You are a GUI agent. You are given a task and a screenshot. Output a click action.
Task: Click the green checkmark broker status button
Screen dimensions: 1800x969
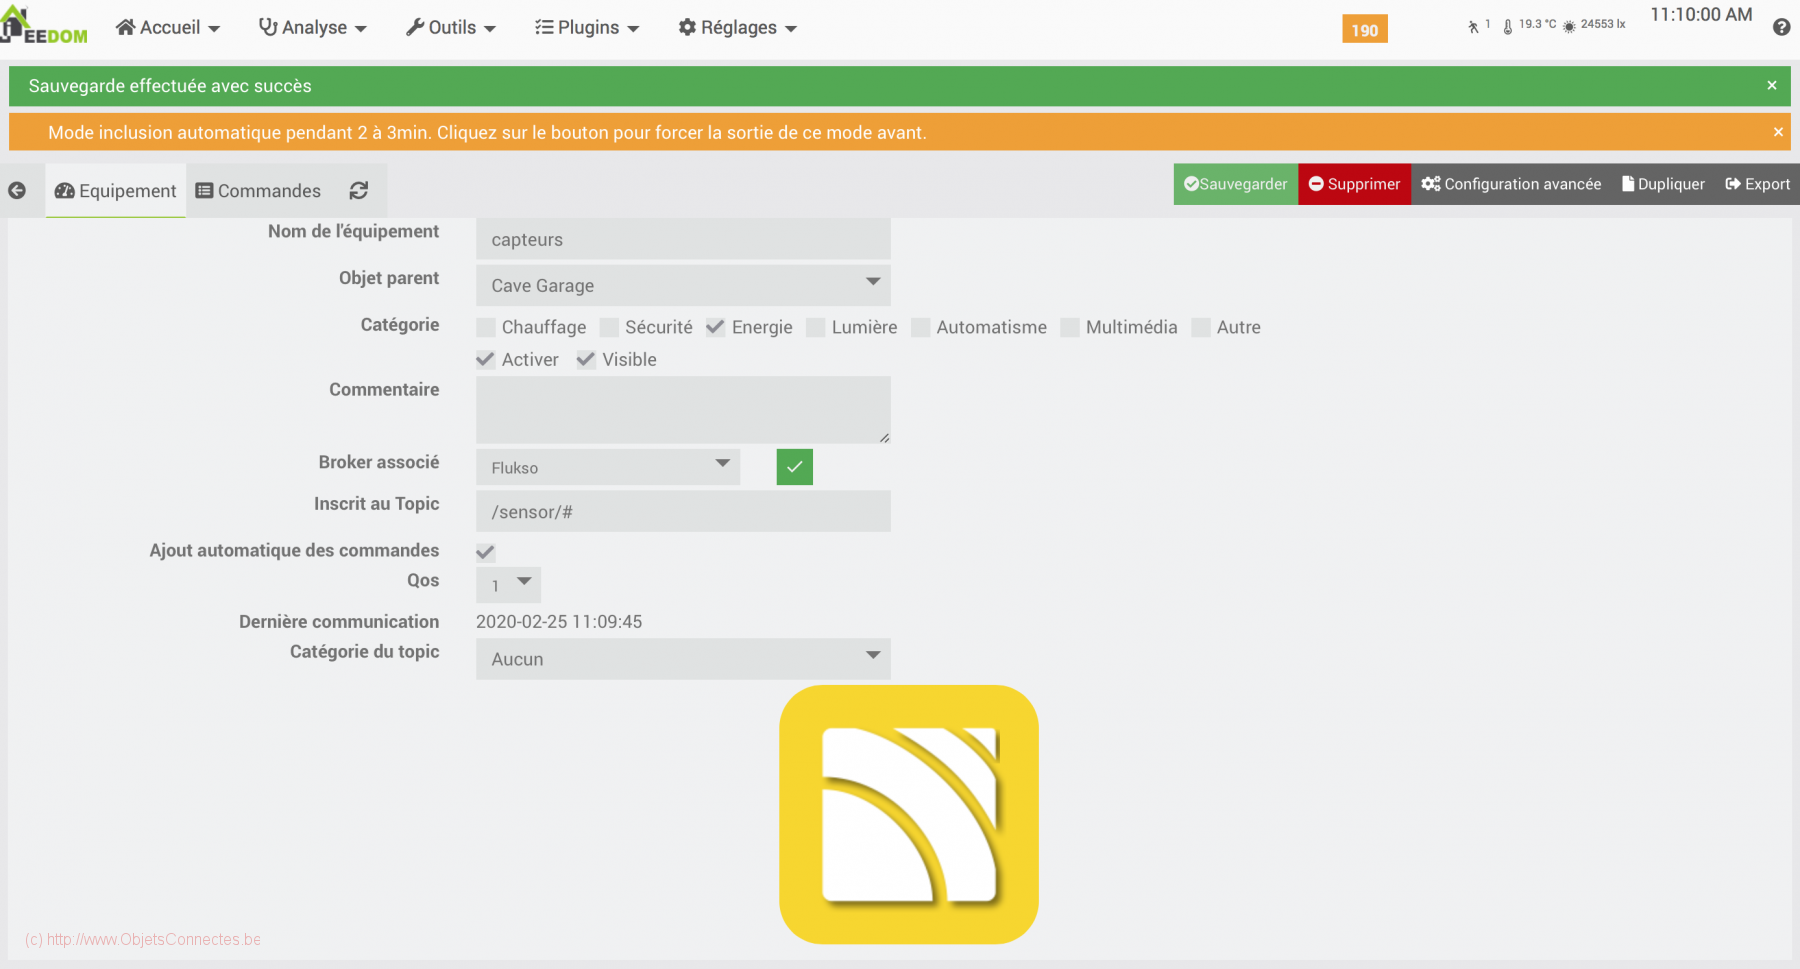tap(795, 467)
